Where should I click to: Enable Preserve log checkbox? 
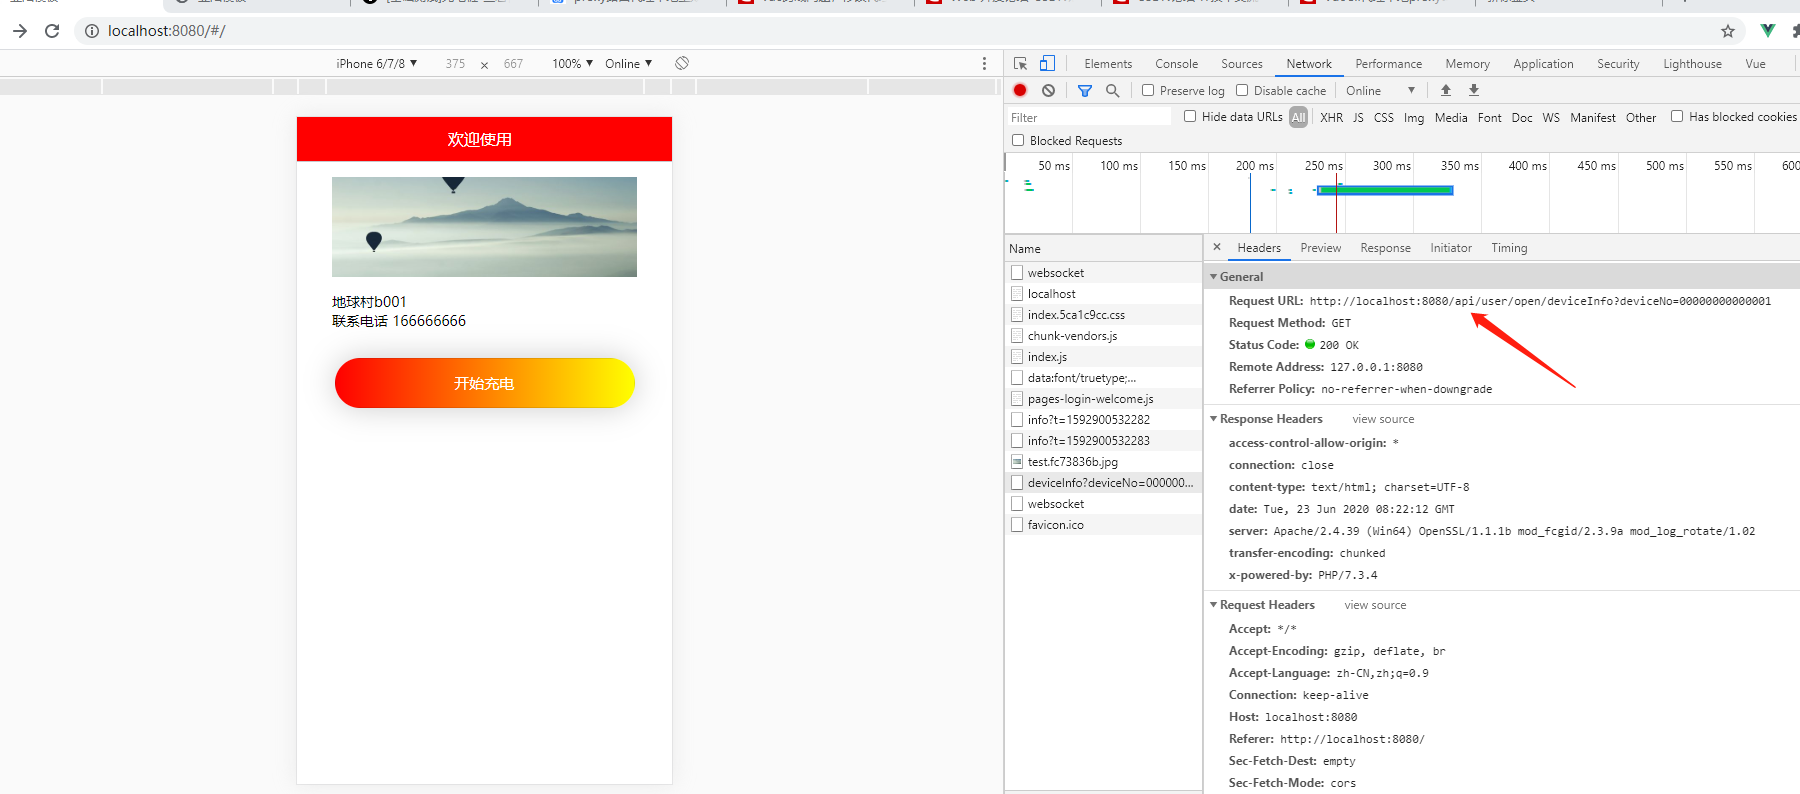(x=1148, y=90)
